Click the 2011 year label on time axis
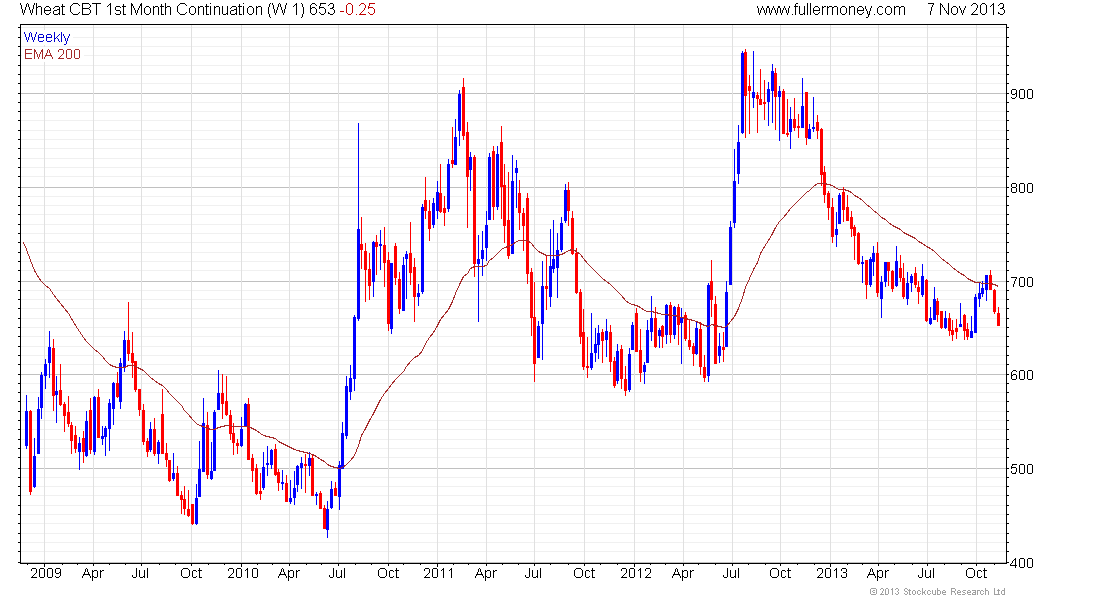Image resolution: width=1100 pixels, height=600 pixels. point(439,573)
